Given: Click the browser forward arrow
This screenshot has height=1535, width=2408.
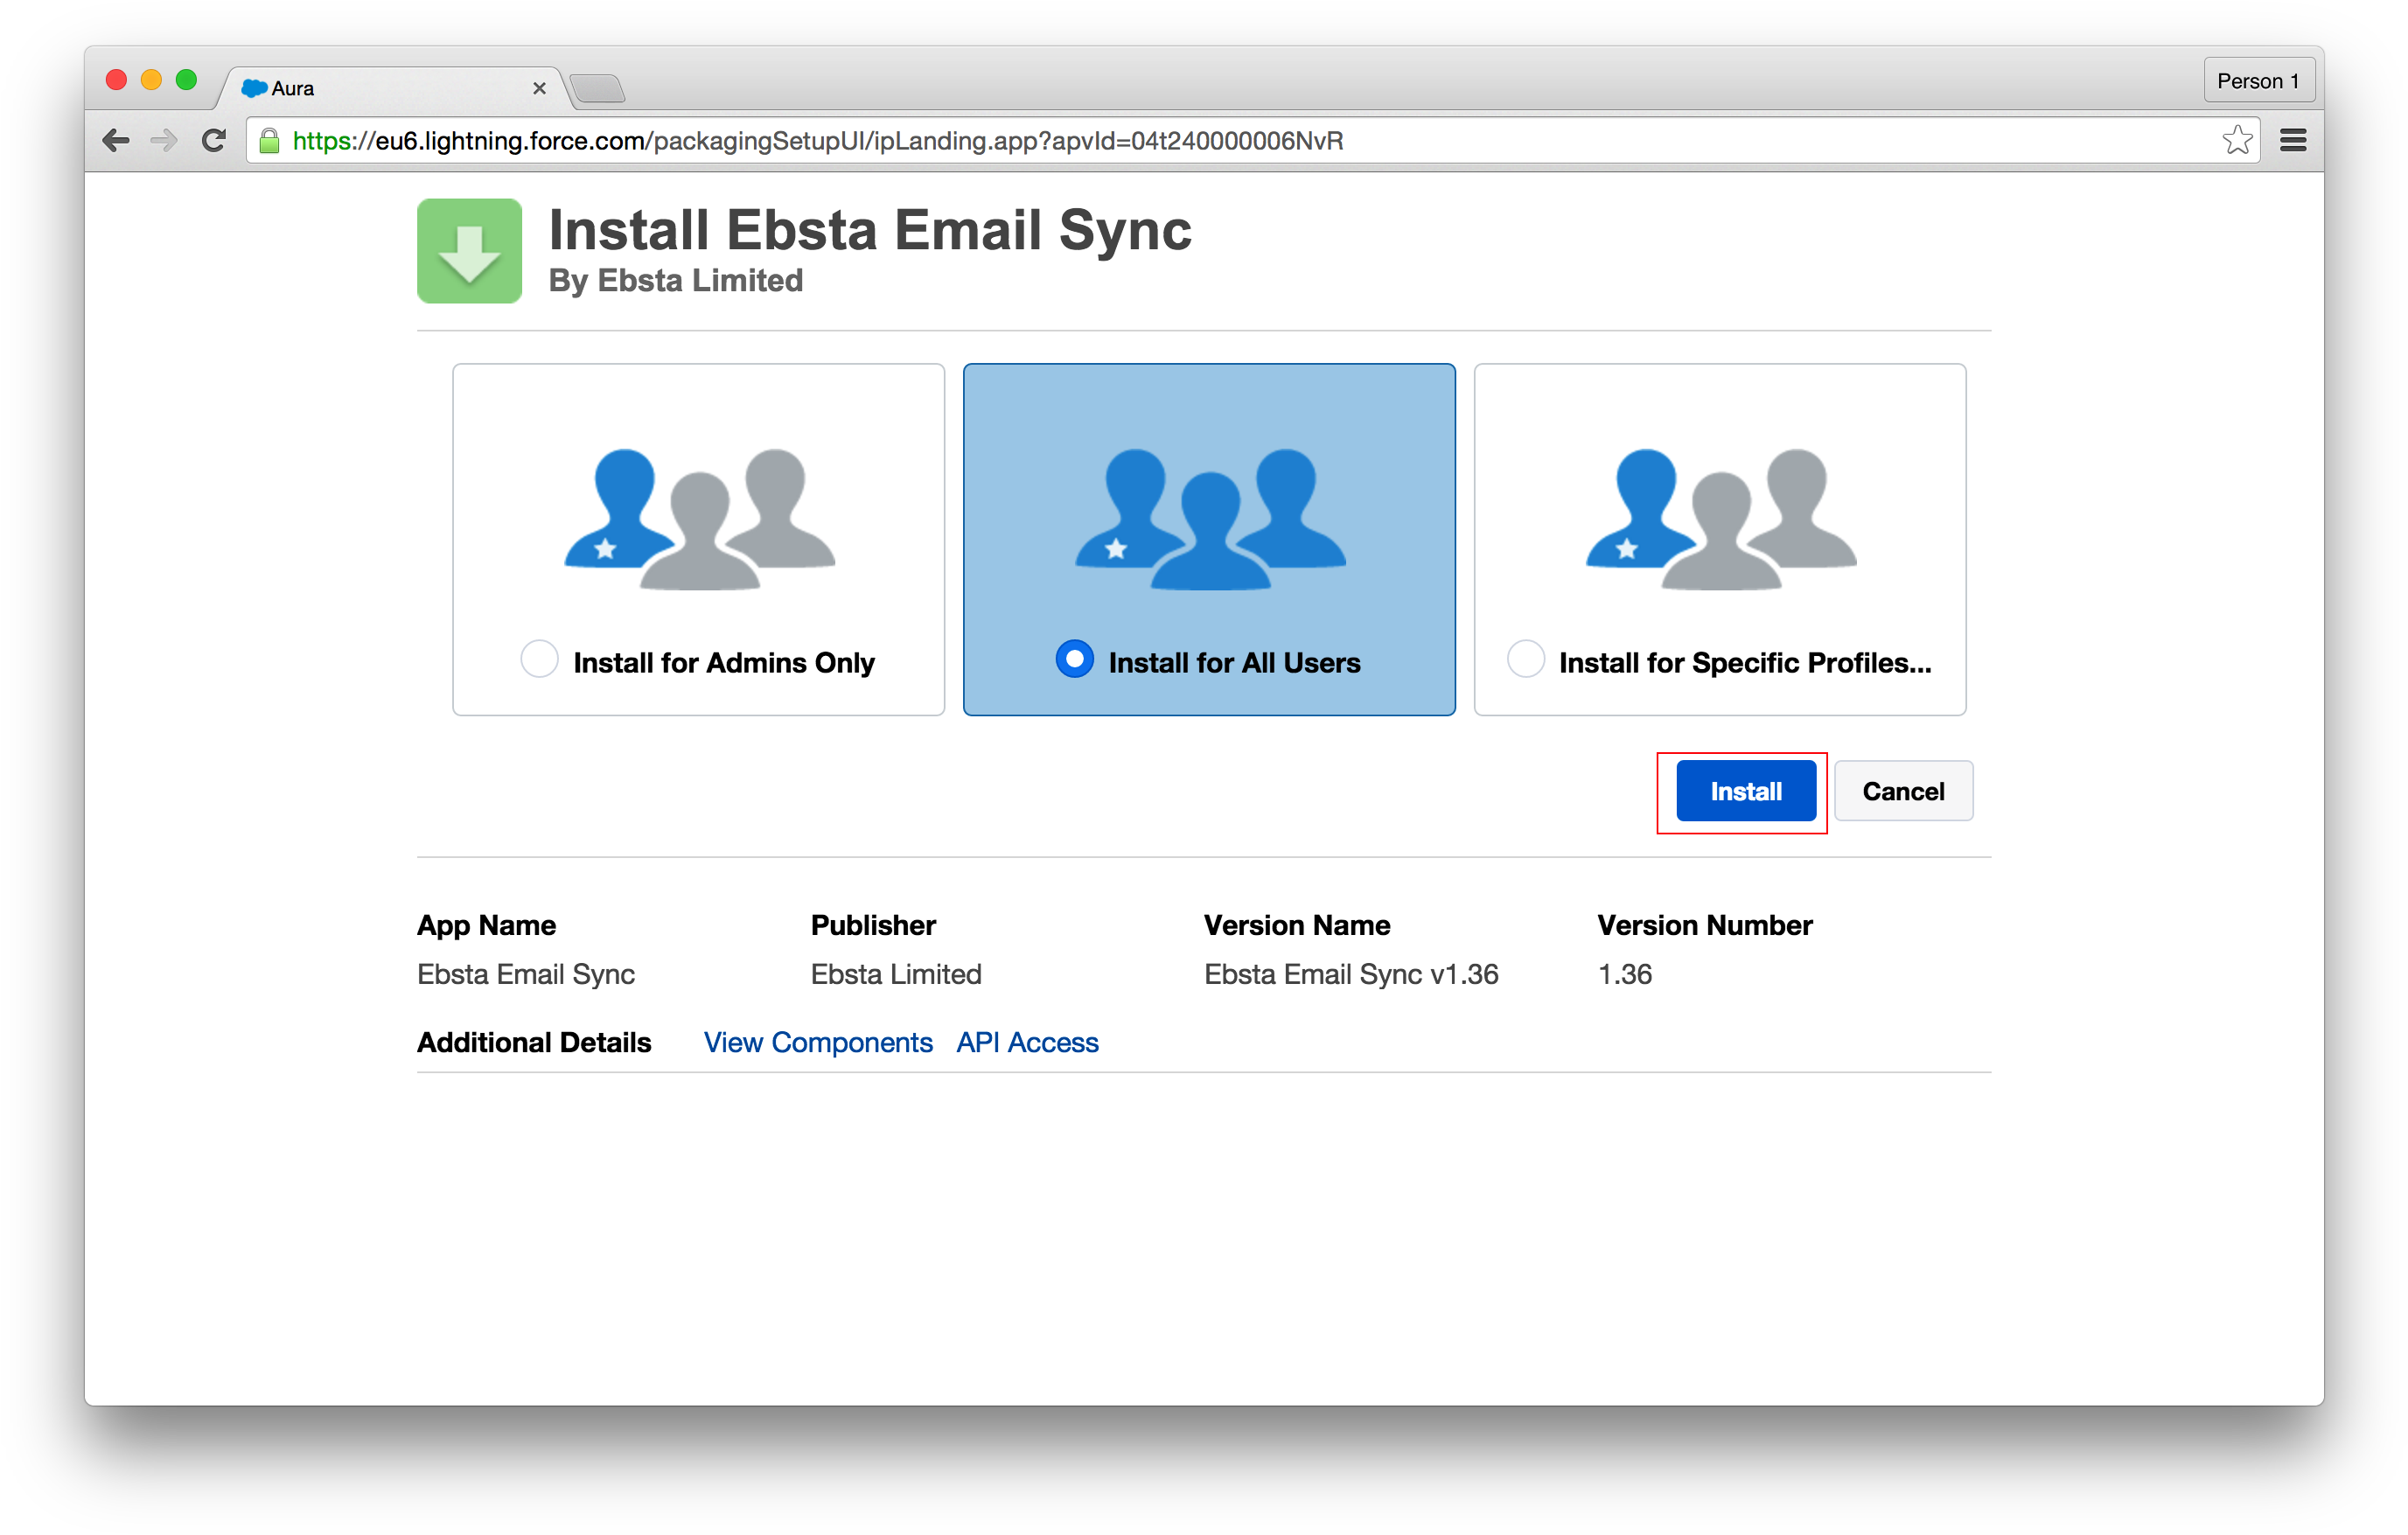Looking at the screenshot, I should 164,141.
